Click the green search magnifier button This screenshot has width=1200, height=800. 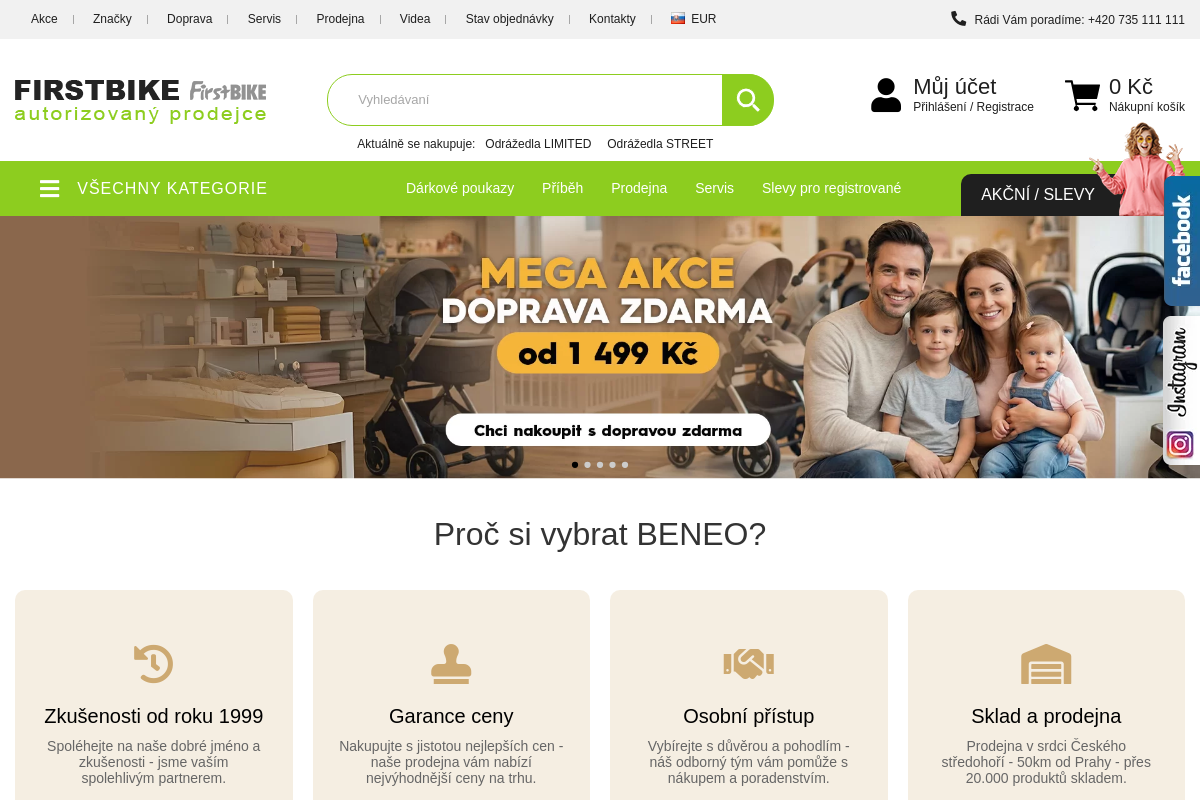[x=748, y=100]
